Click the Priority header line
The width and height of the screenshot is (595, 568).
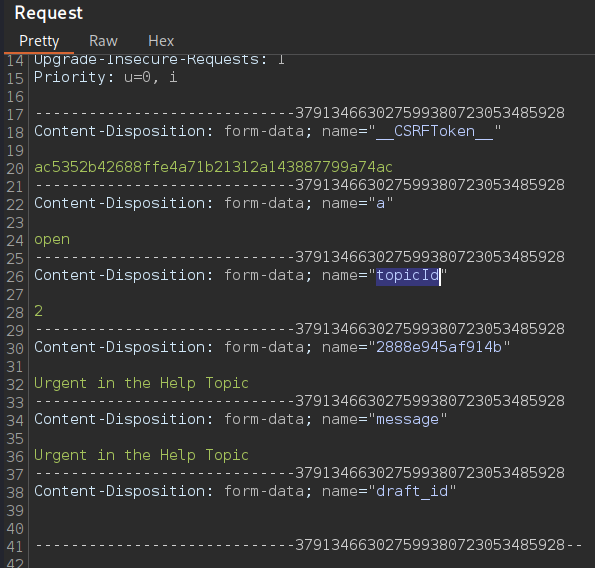tap(105, 77)
